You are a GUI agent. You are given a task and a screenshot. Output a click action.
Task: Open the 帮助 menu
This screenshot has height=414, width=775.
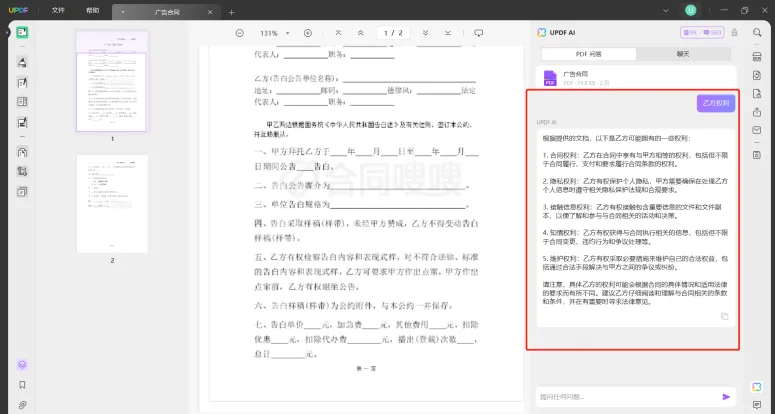[x=93, y=10]
